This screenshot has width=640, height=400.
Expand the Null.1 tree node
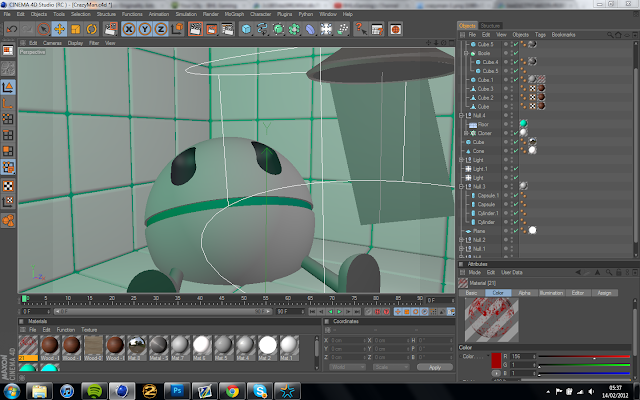click(461, 249)
